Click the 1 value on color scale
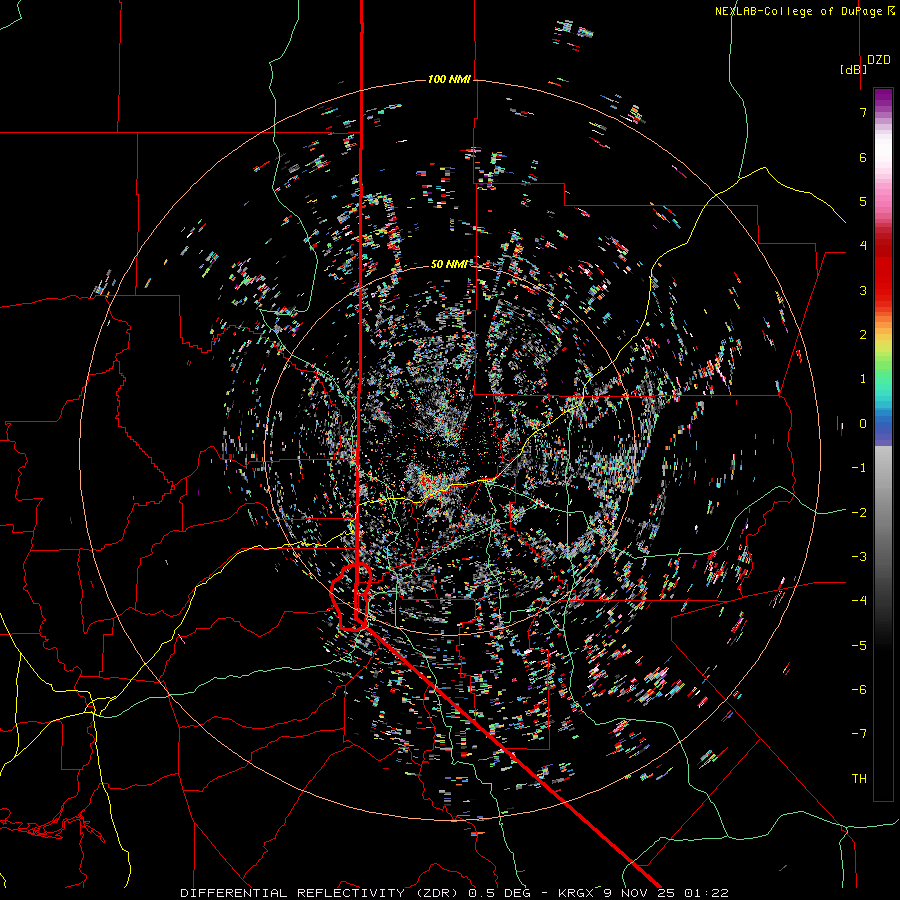The width and height of the screenshot is (900, 900). (863, 379)
